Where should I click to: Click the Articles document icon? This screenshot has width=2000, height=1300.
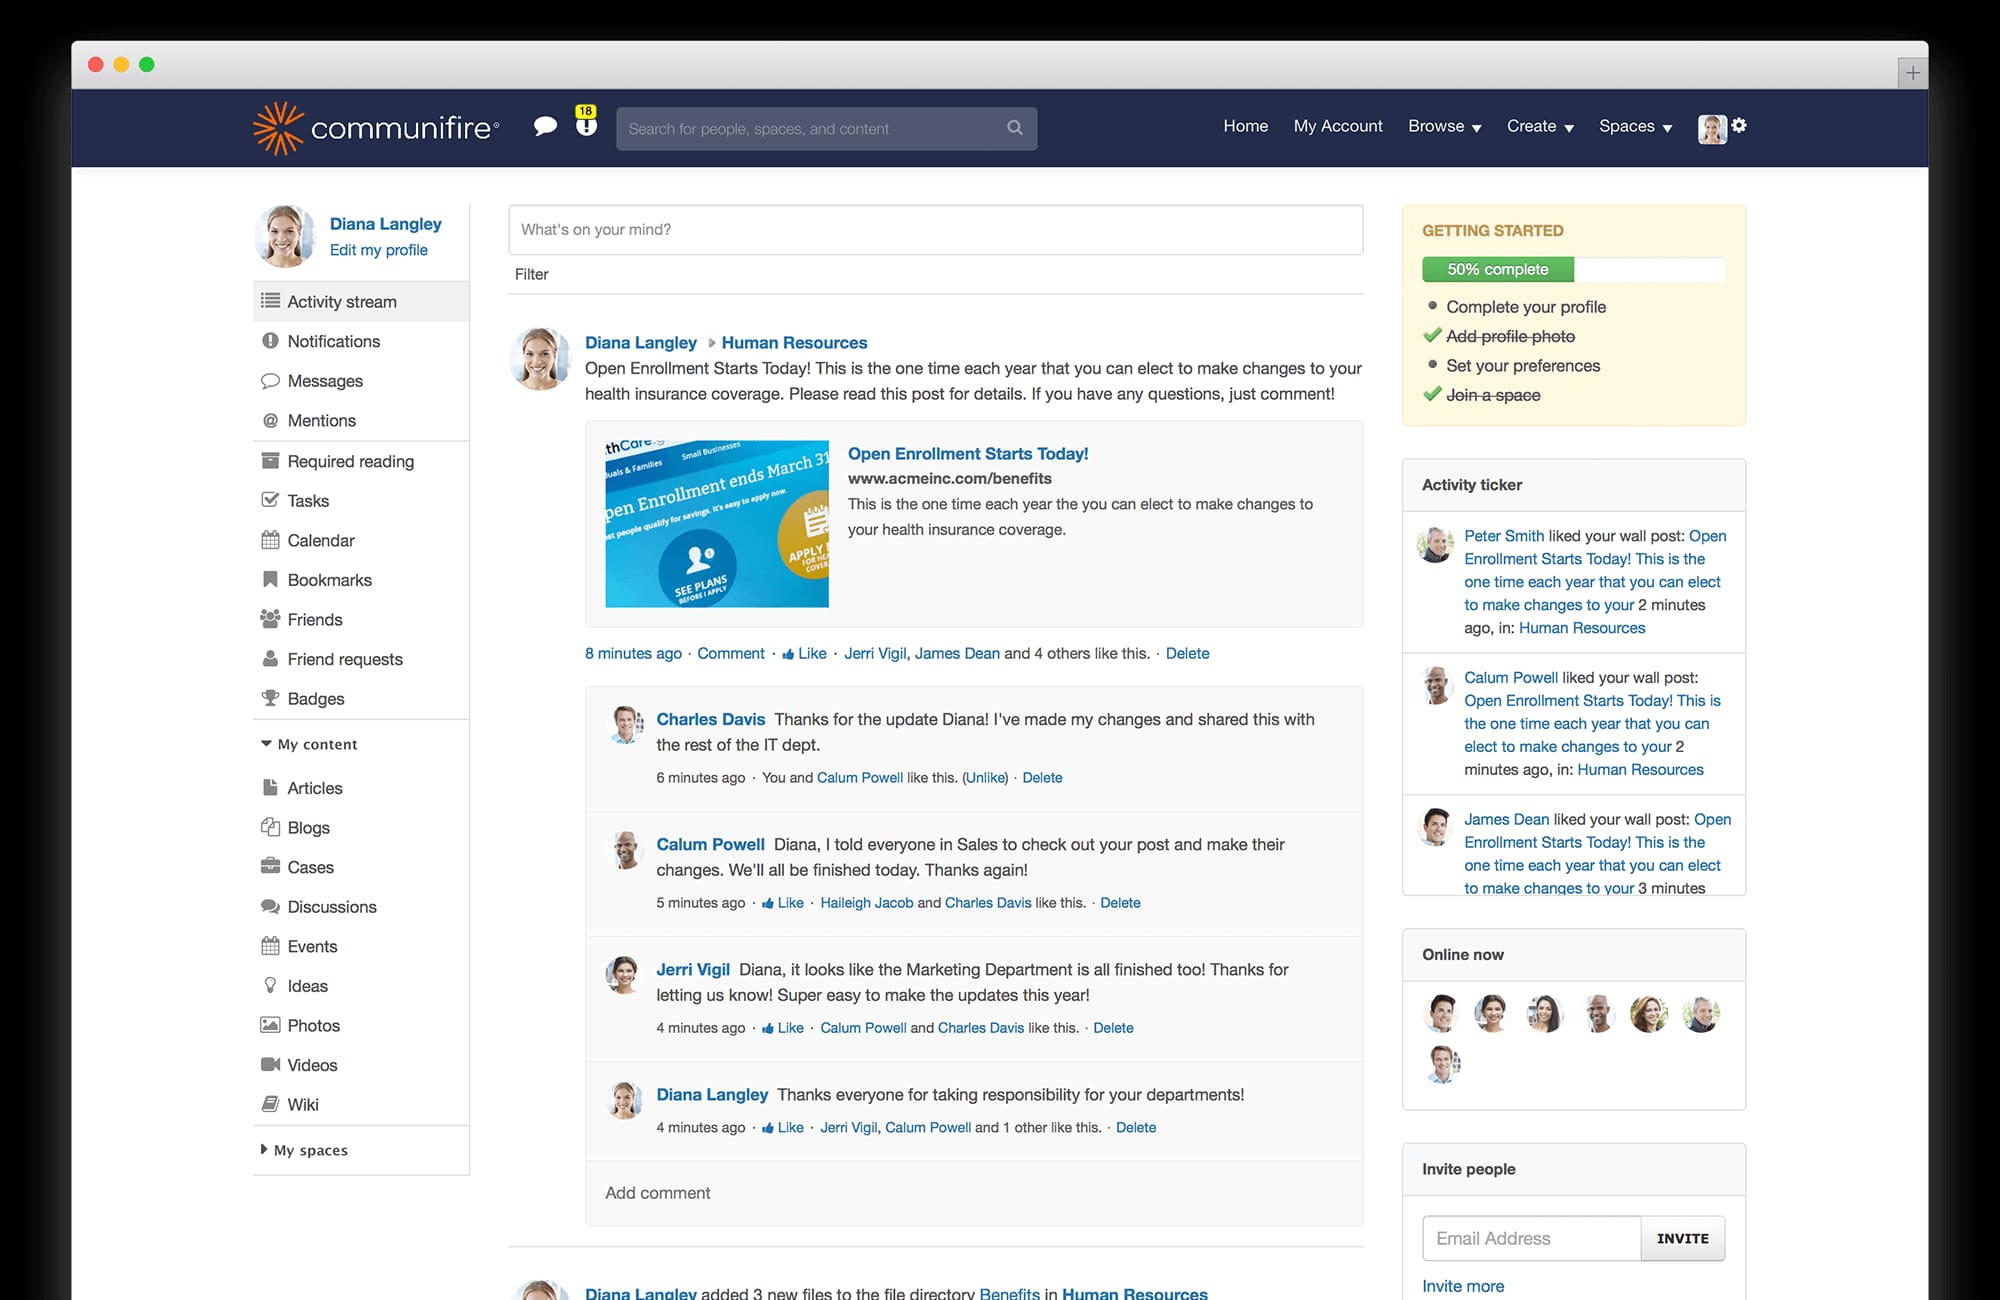coord(270,787)
